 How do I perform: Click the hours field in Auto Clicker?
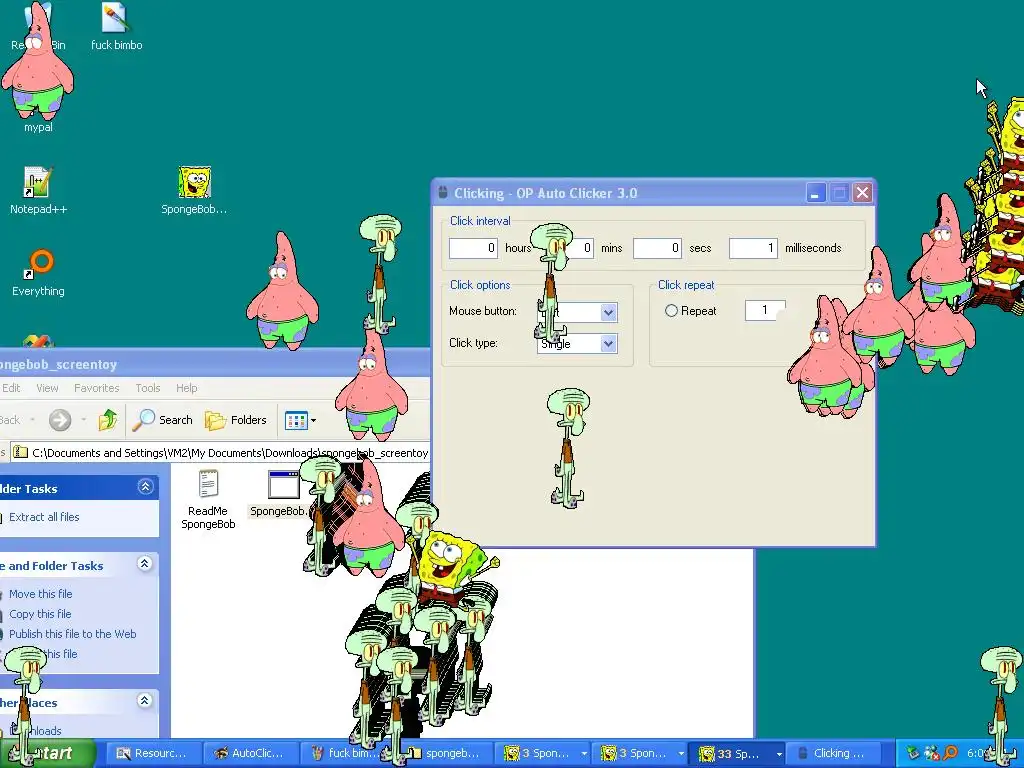point(473,248)
